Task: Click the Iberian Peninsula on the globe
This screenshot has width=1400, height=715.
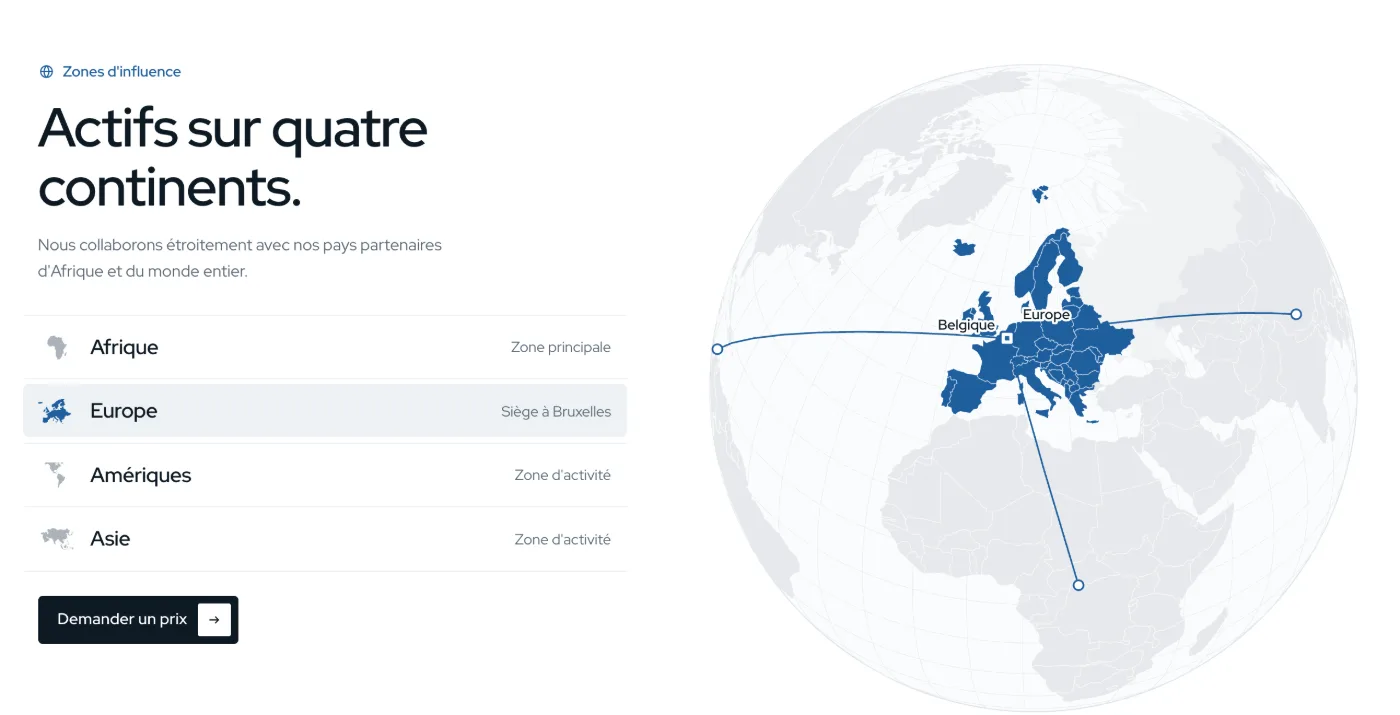Action: coord(966,391)
